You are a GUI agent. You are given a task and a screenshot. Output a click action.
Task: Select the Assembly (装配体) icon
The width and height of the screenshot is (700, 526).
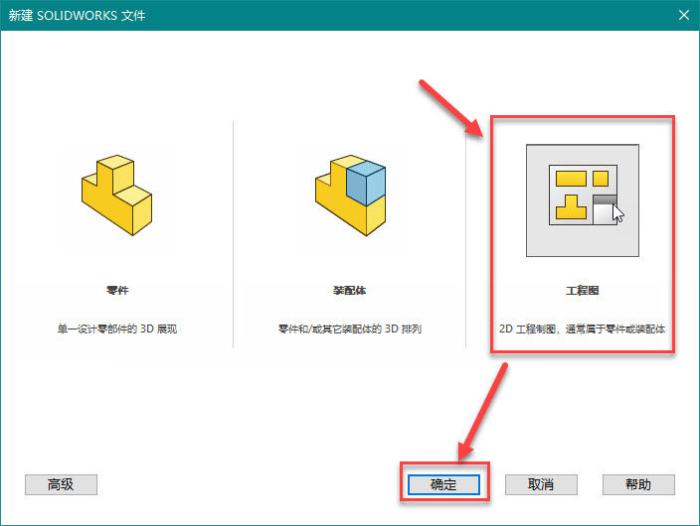(349, 195)
